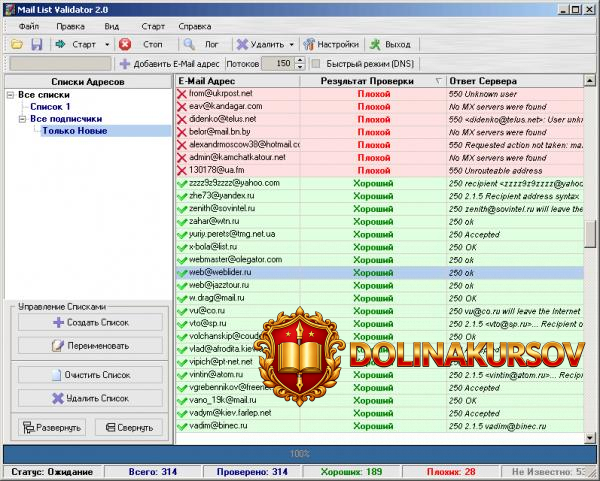600x481 pixels.
Task: Click the Всего: 314 status entry
Action: point(153,472)
